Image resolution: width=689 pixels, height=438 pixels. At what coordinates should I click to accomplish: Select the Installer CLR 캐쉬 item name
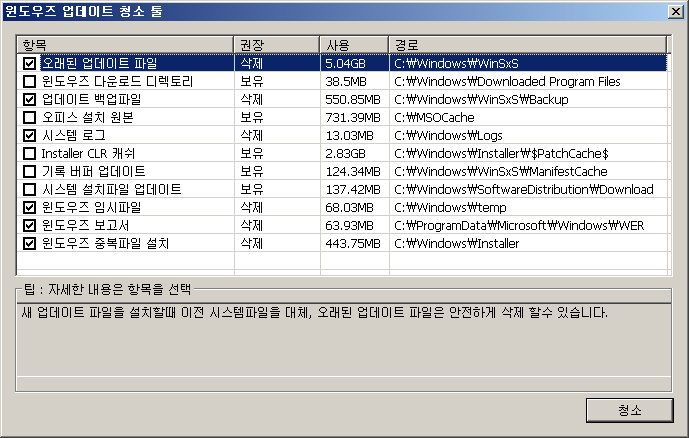click(88, 153)
